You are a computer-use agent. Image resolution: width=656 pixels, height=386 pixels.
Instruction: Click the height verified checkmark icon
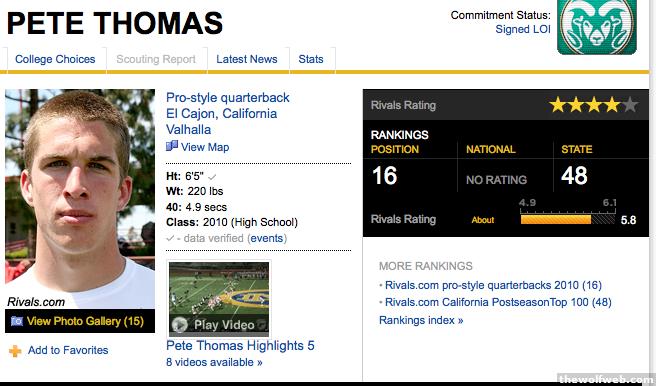click(212, 177)
